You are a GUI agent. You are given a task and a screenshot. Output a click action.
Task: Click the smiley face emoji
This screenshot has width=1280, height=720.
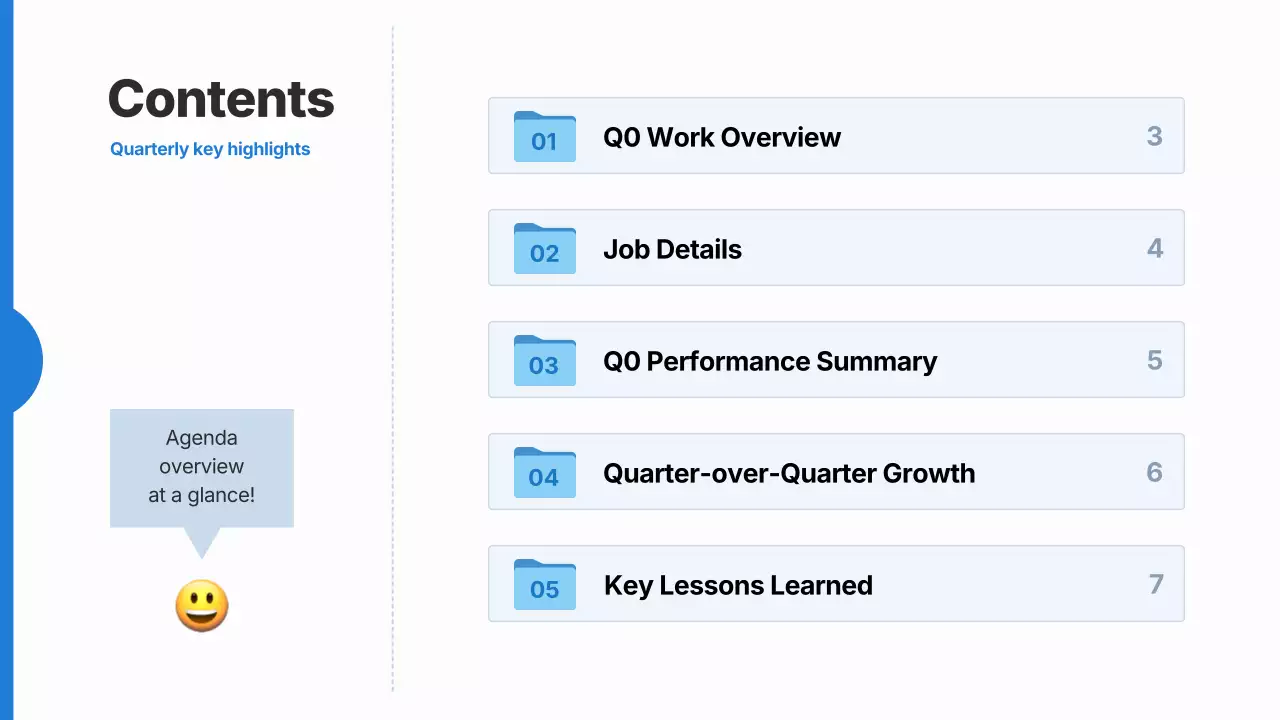(202, 606)
